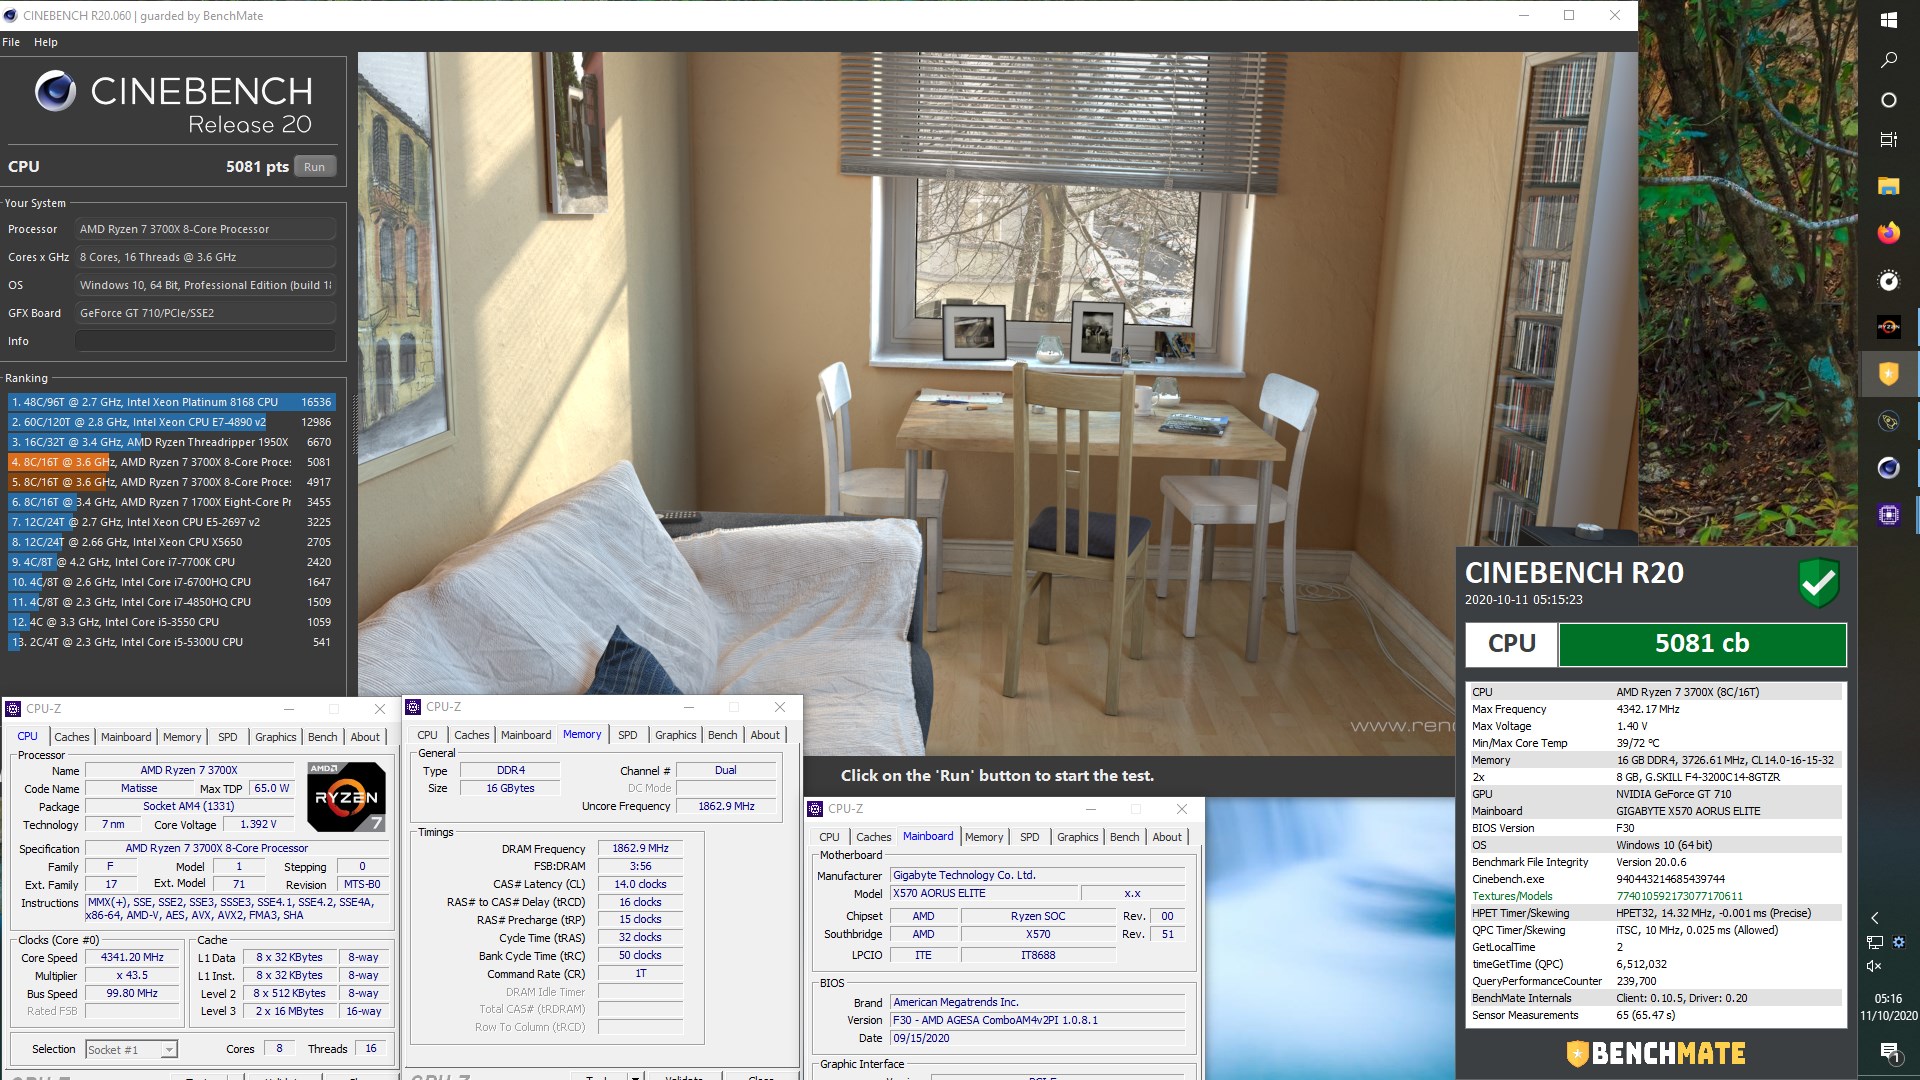
Task: Show hidden system tray icons chevron
Action: pos(1875,918)
